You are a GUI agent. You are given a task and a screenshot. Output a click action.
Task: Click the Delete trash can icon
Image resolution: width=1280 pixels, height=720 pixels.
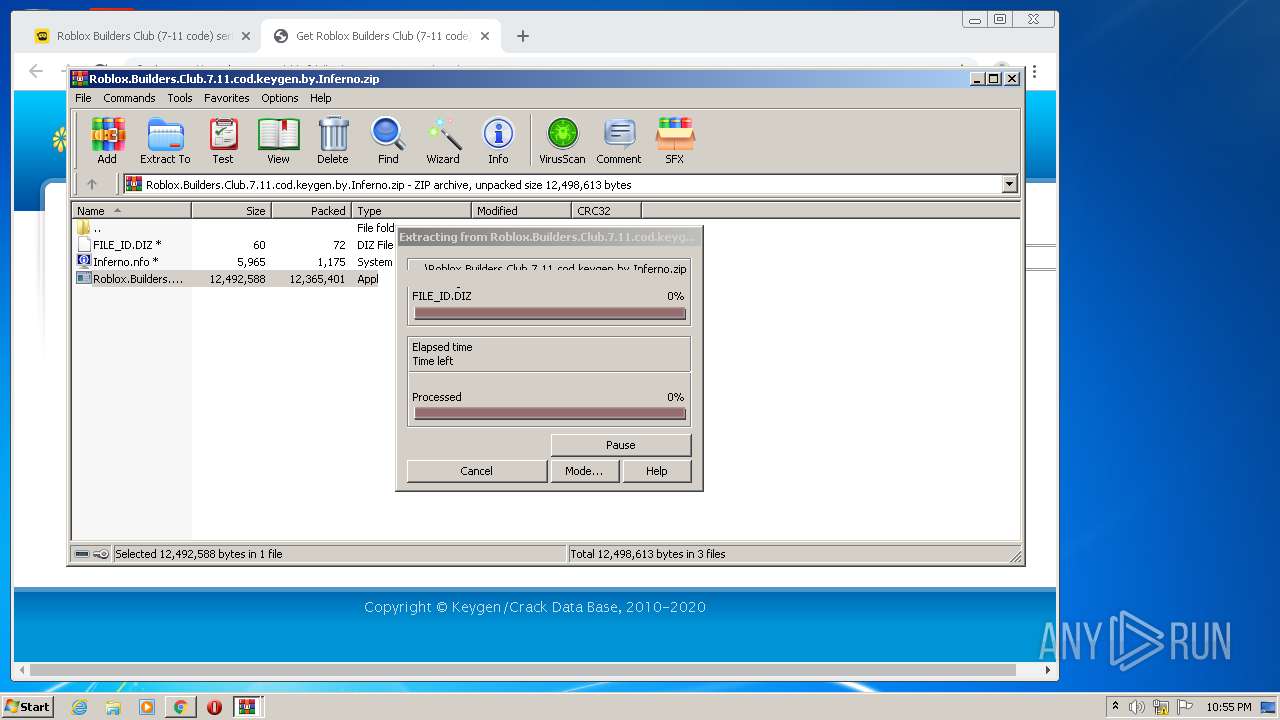click(x=333, y=140)
